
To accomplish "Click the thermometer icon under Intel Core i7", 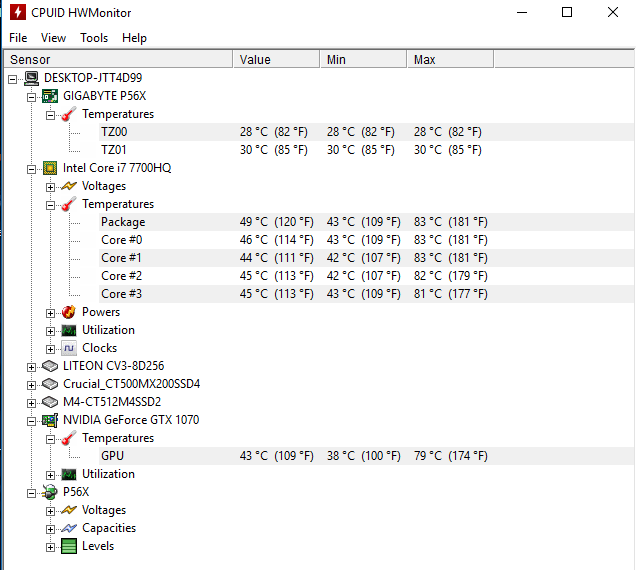I will pyautogui.click(x=69, y=204).
